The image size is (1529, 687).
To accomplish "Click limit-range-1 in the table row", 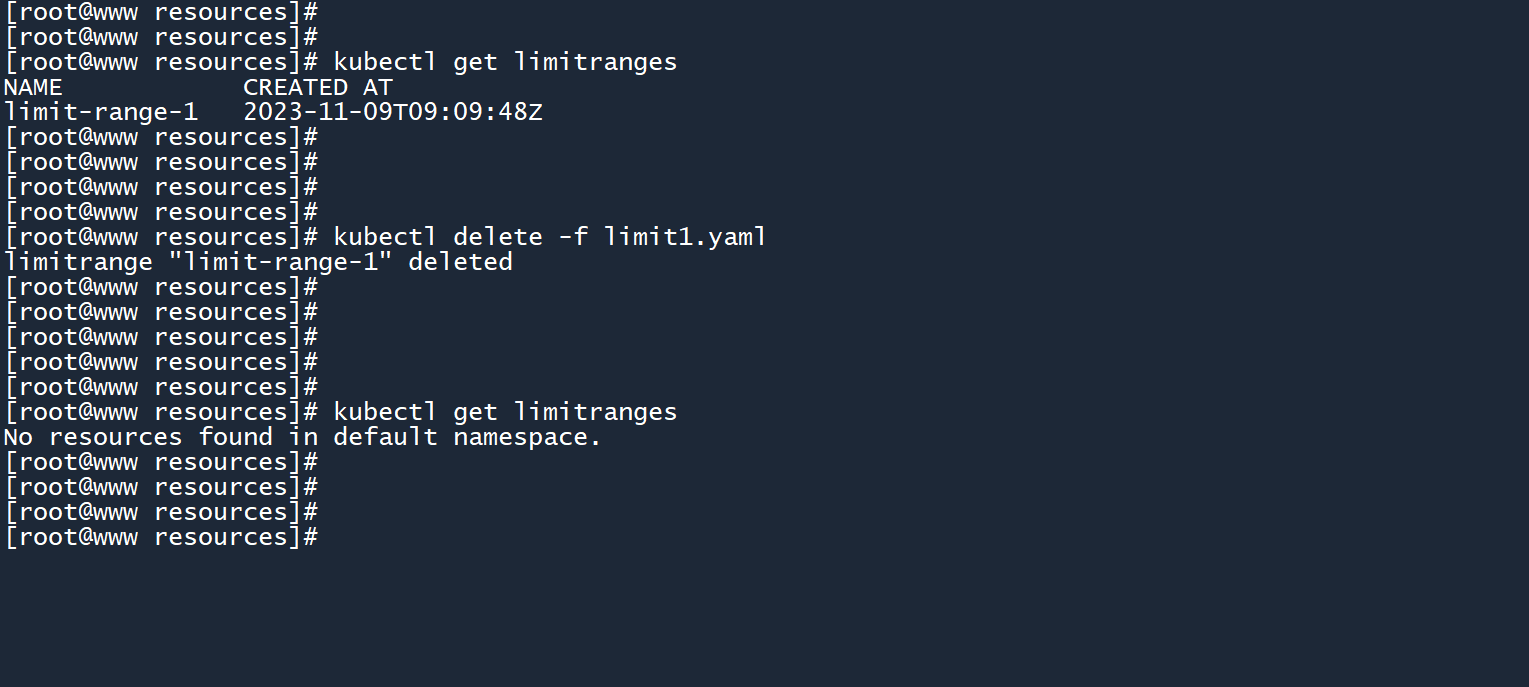I will [101, 112].
